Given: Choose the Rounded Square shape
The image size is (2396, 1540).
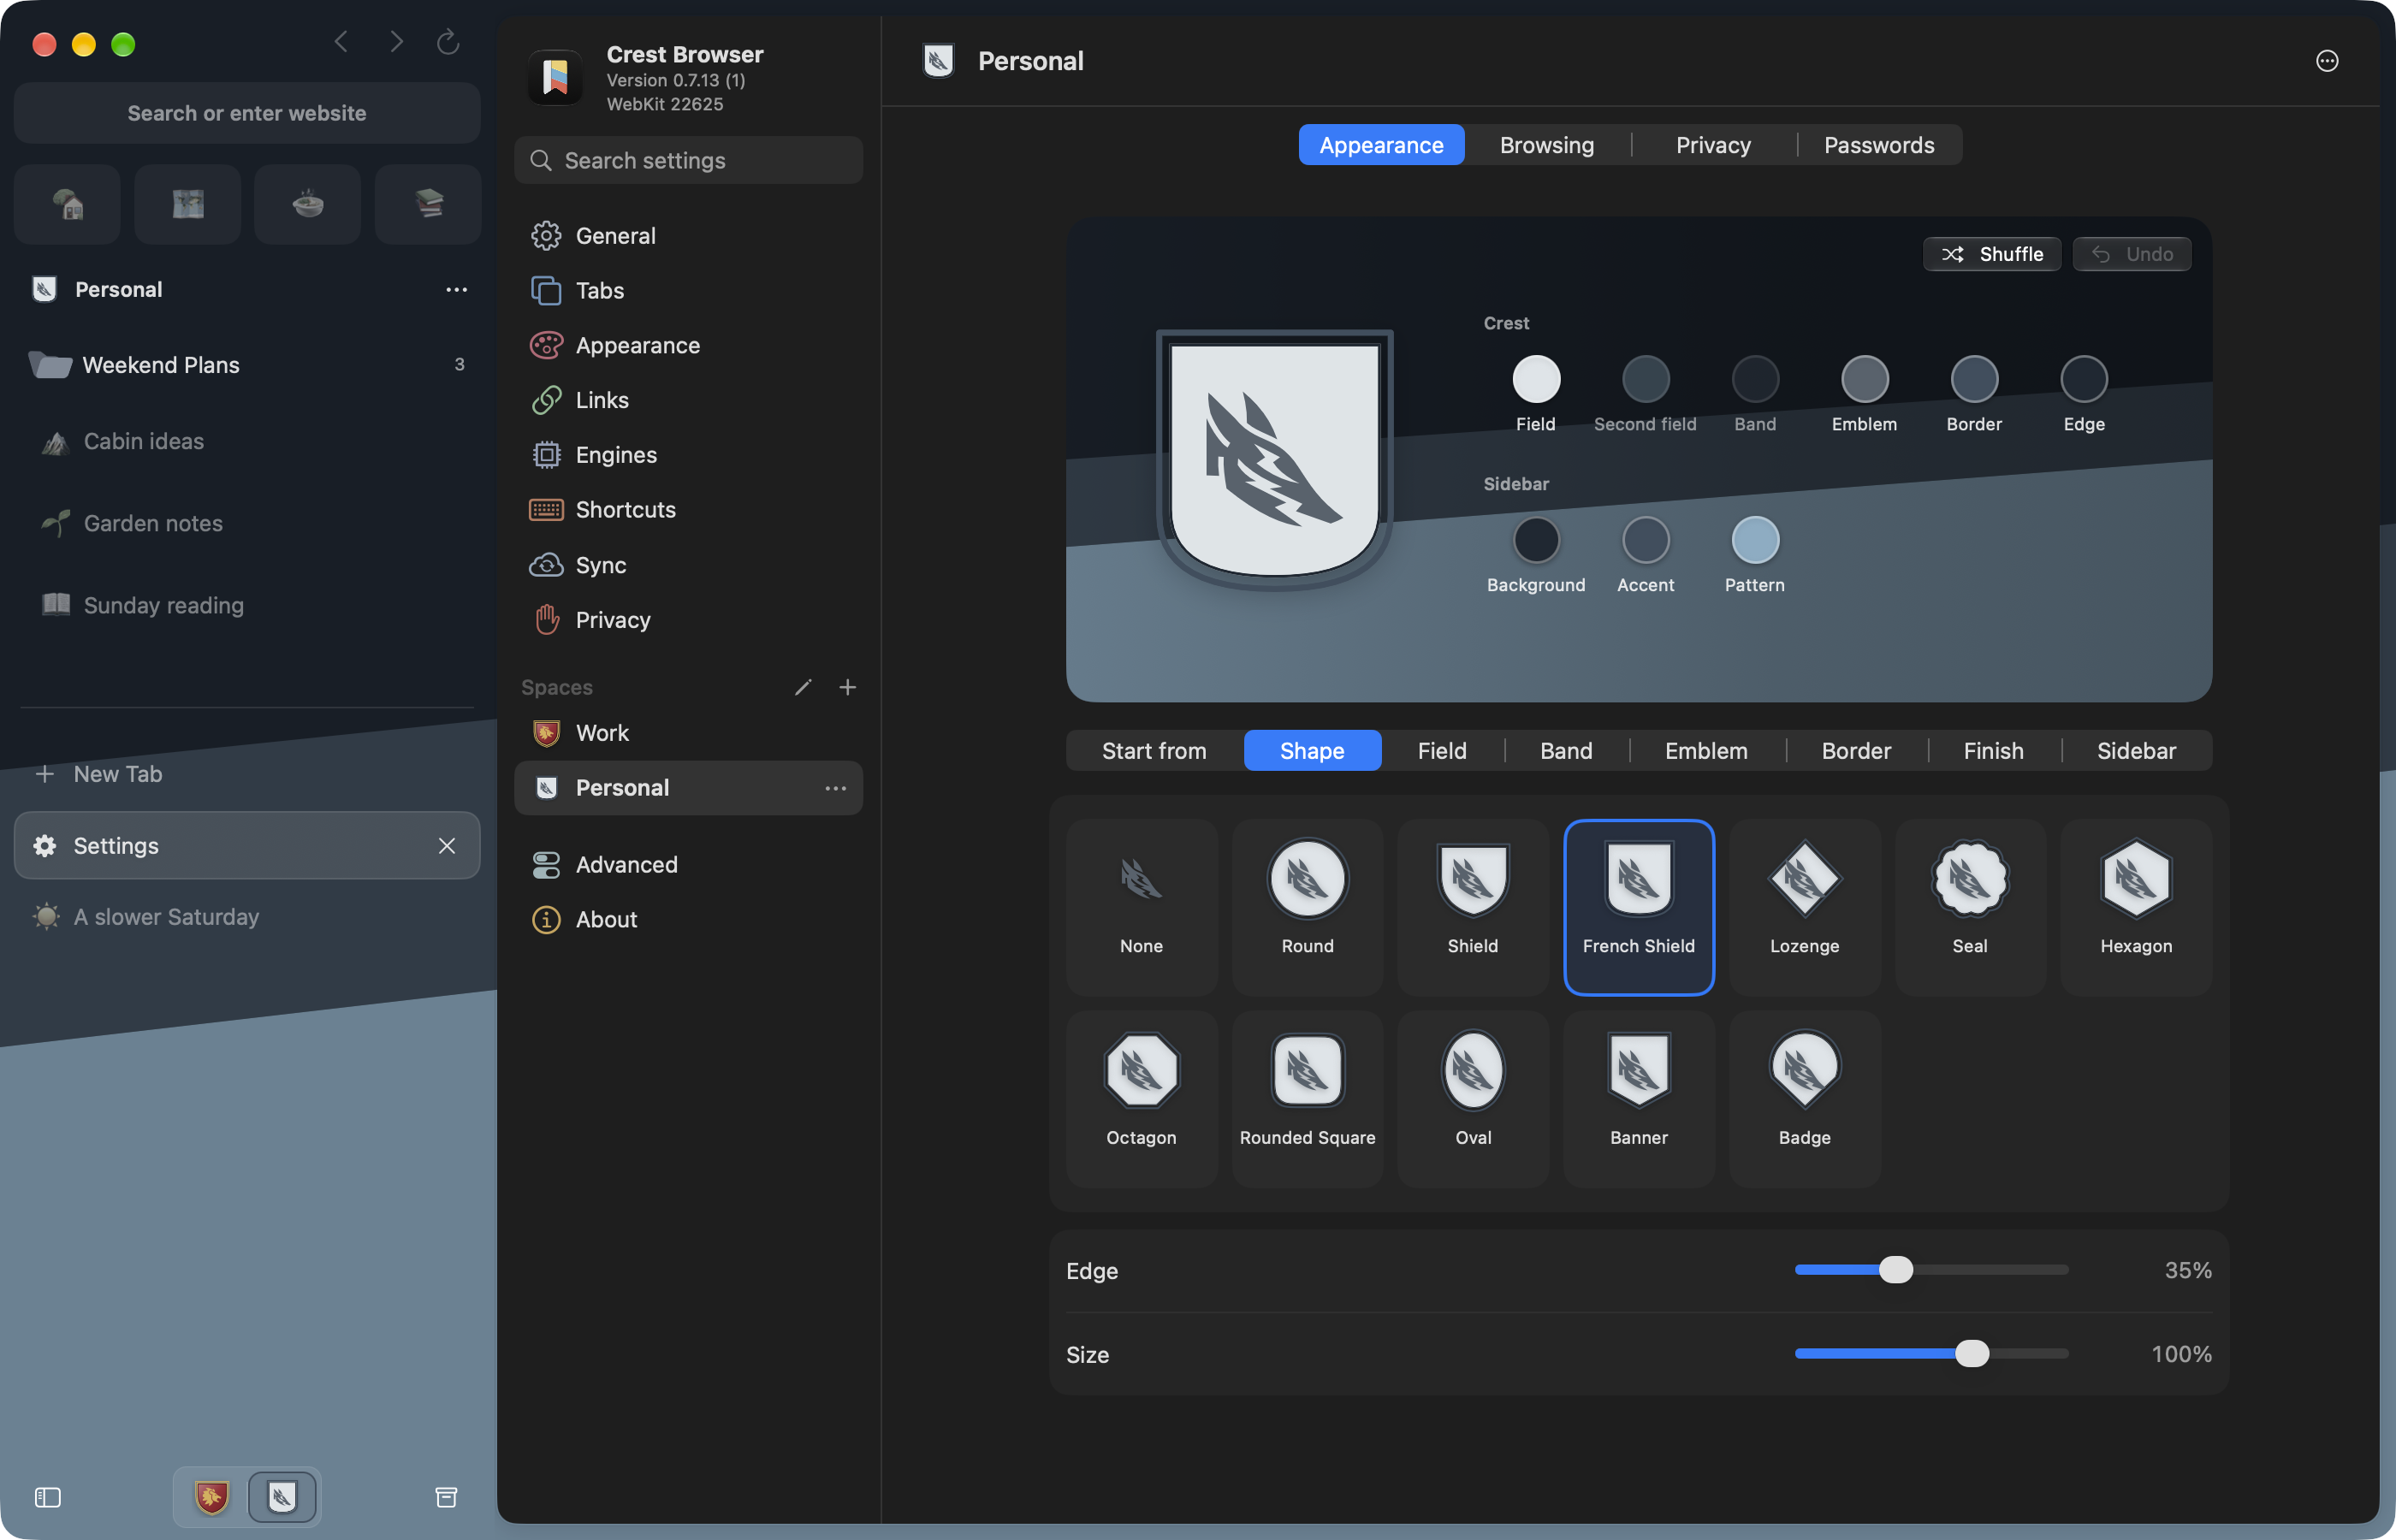Looking at the screenshot, I should coord(1307,1098).
